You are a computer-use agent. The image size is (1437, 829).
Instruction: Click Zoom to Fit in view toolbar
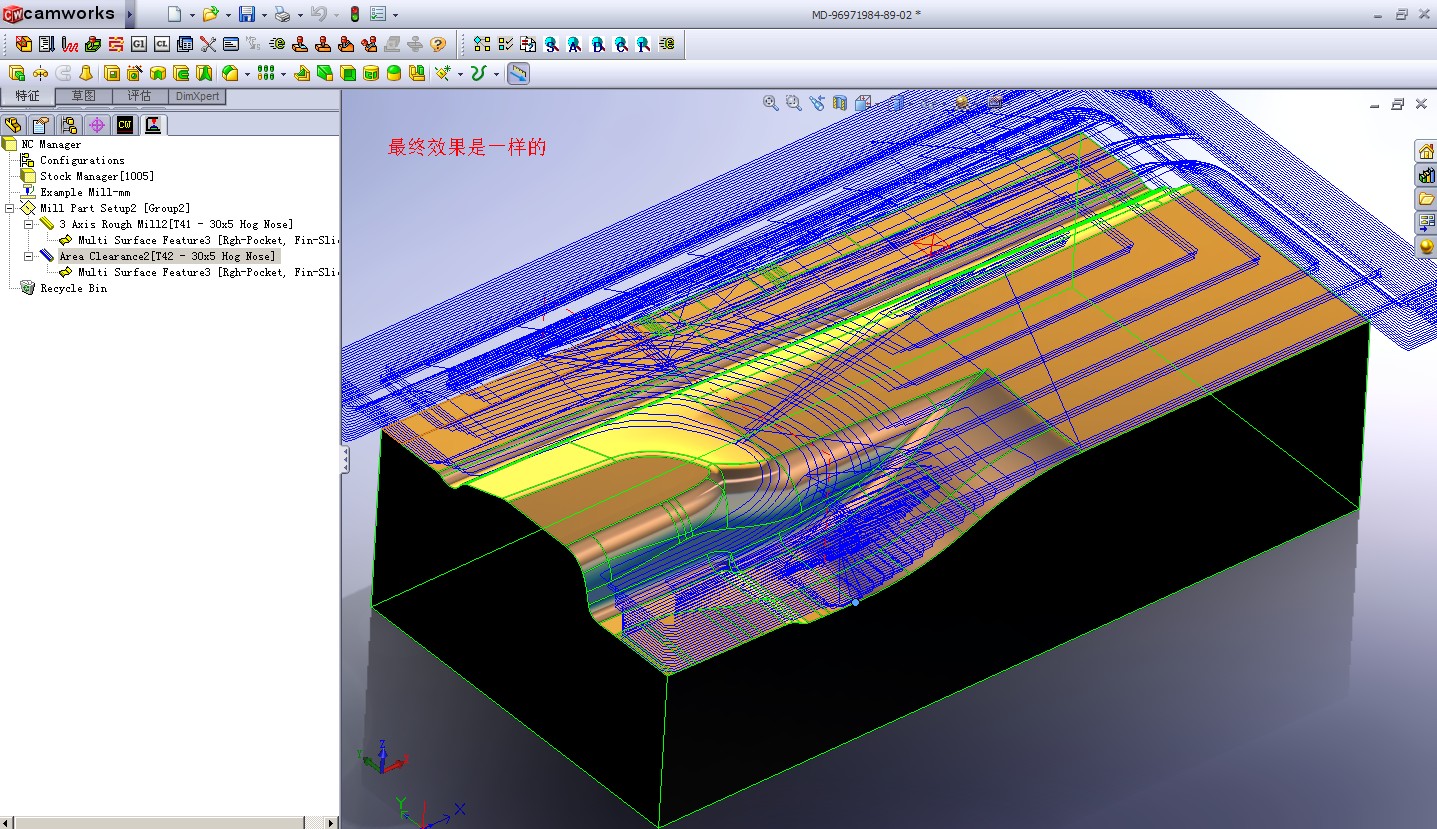(770, 102)
